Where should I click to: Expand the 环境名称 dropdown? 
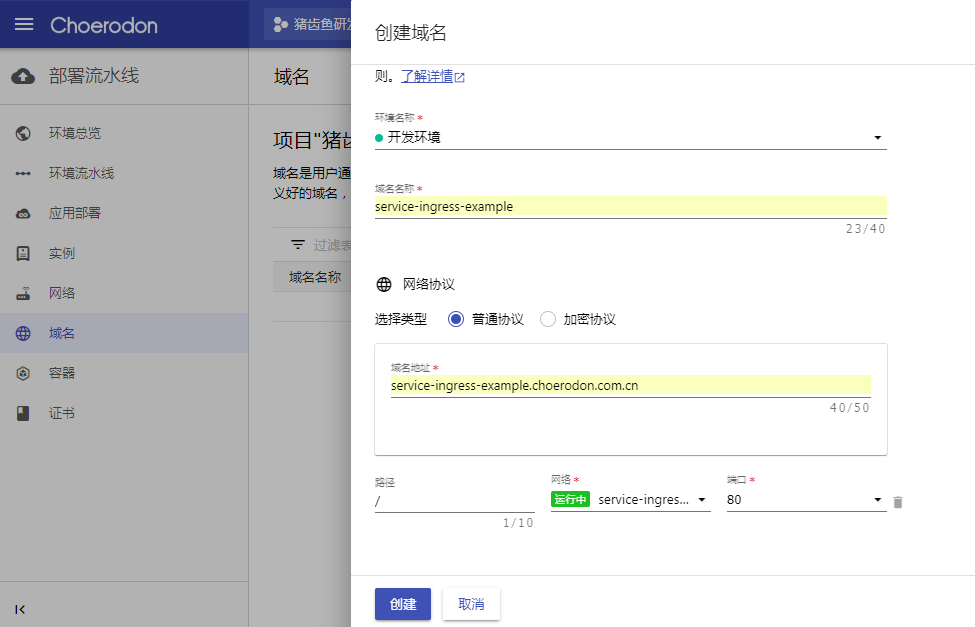[x=877, y=138]
